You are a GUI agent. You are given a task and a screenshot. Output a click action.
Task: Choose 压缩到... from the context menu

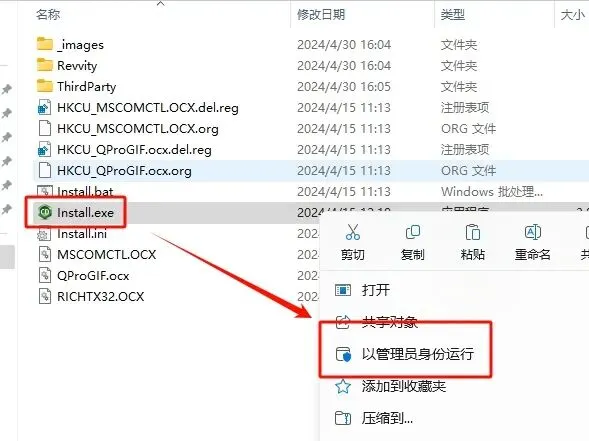(387, 418)
